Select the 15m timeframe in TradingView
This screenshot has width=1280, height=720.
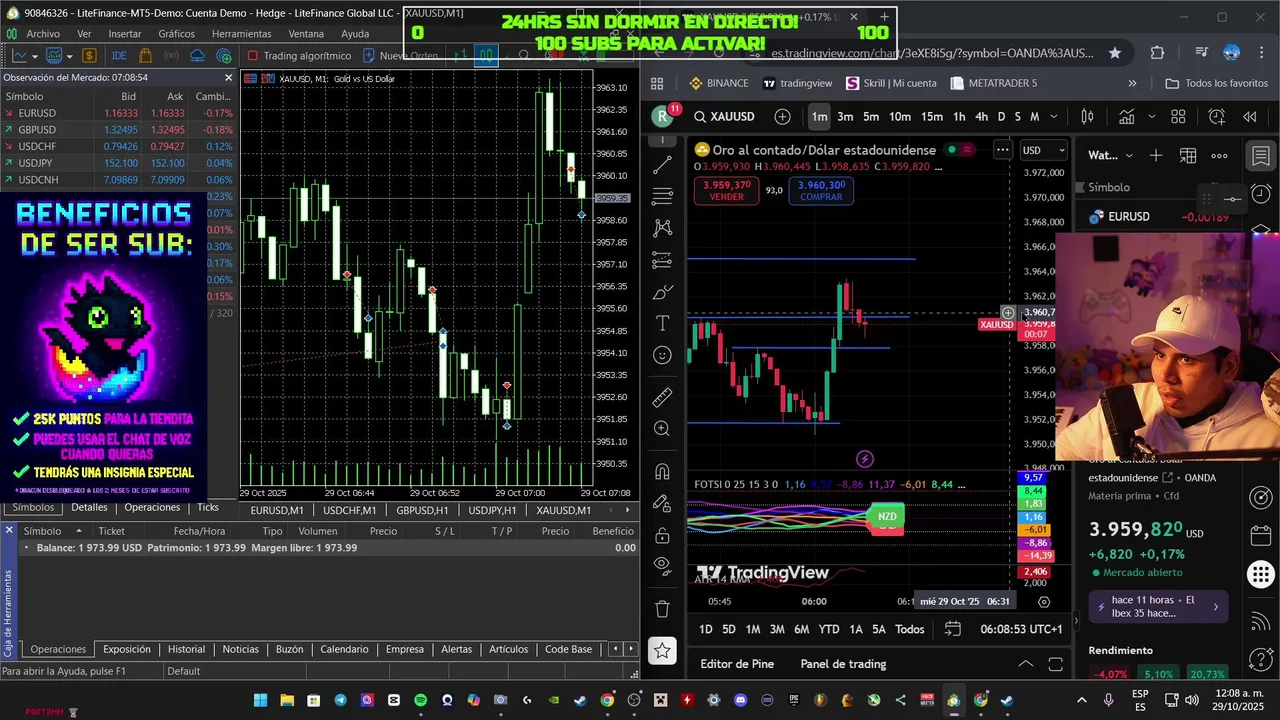tap(931, 117)
